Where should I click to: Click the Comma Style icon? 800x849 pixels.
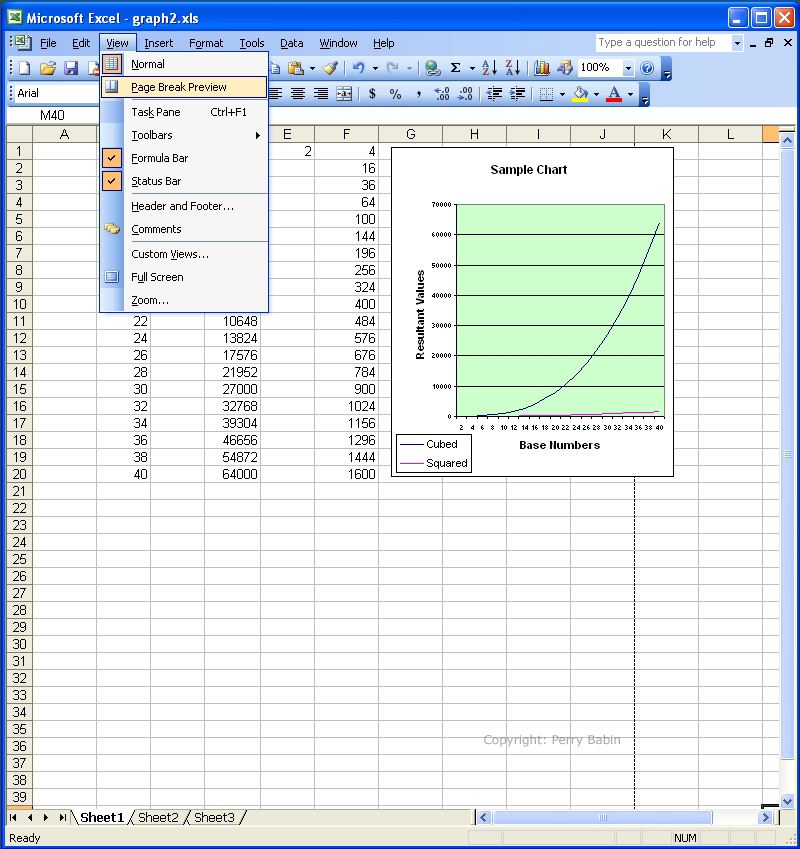click(418, 94)
